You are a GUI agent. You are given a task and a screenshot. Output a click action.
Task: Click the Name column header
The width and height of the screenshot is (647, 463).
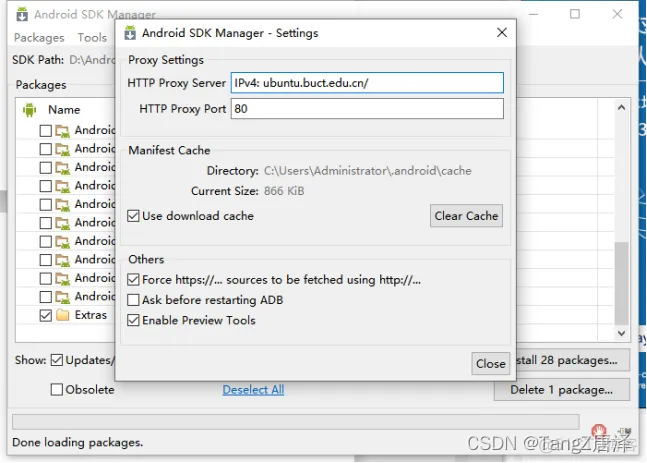(x=64, y=110)
